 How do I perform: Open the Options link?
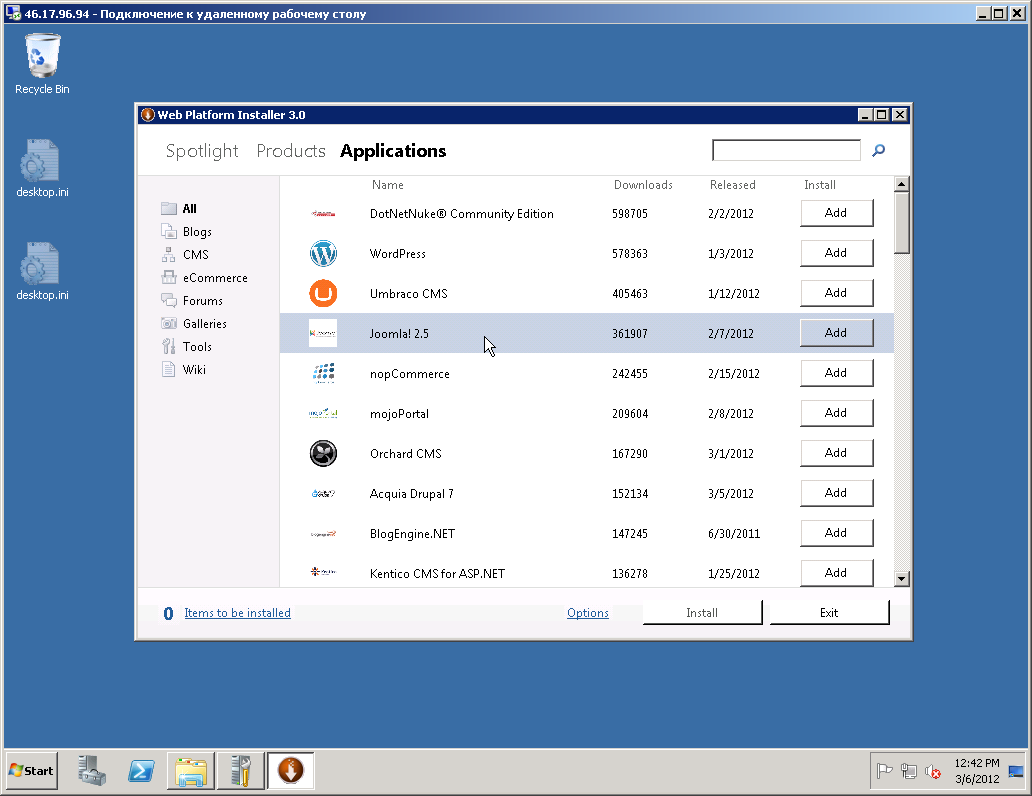pos(588,613)
